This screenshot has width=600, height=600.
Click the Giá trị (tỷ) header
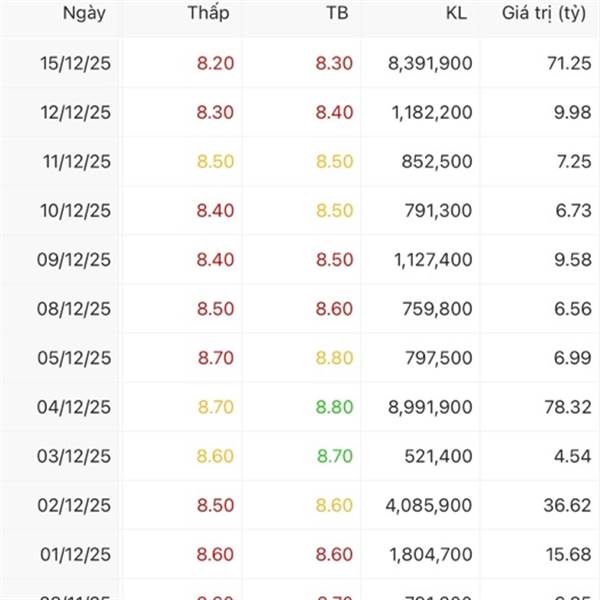[545, 13]
